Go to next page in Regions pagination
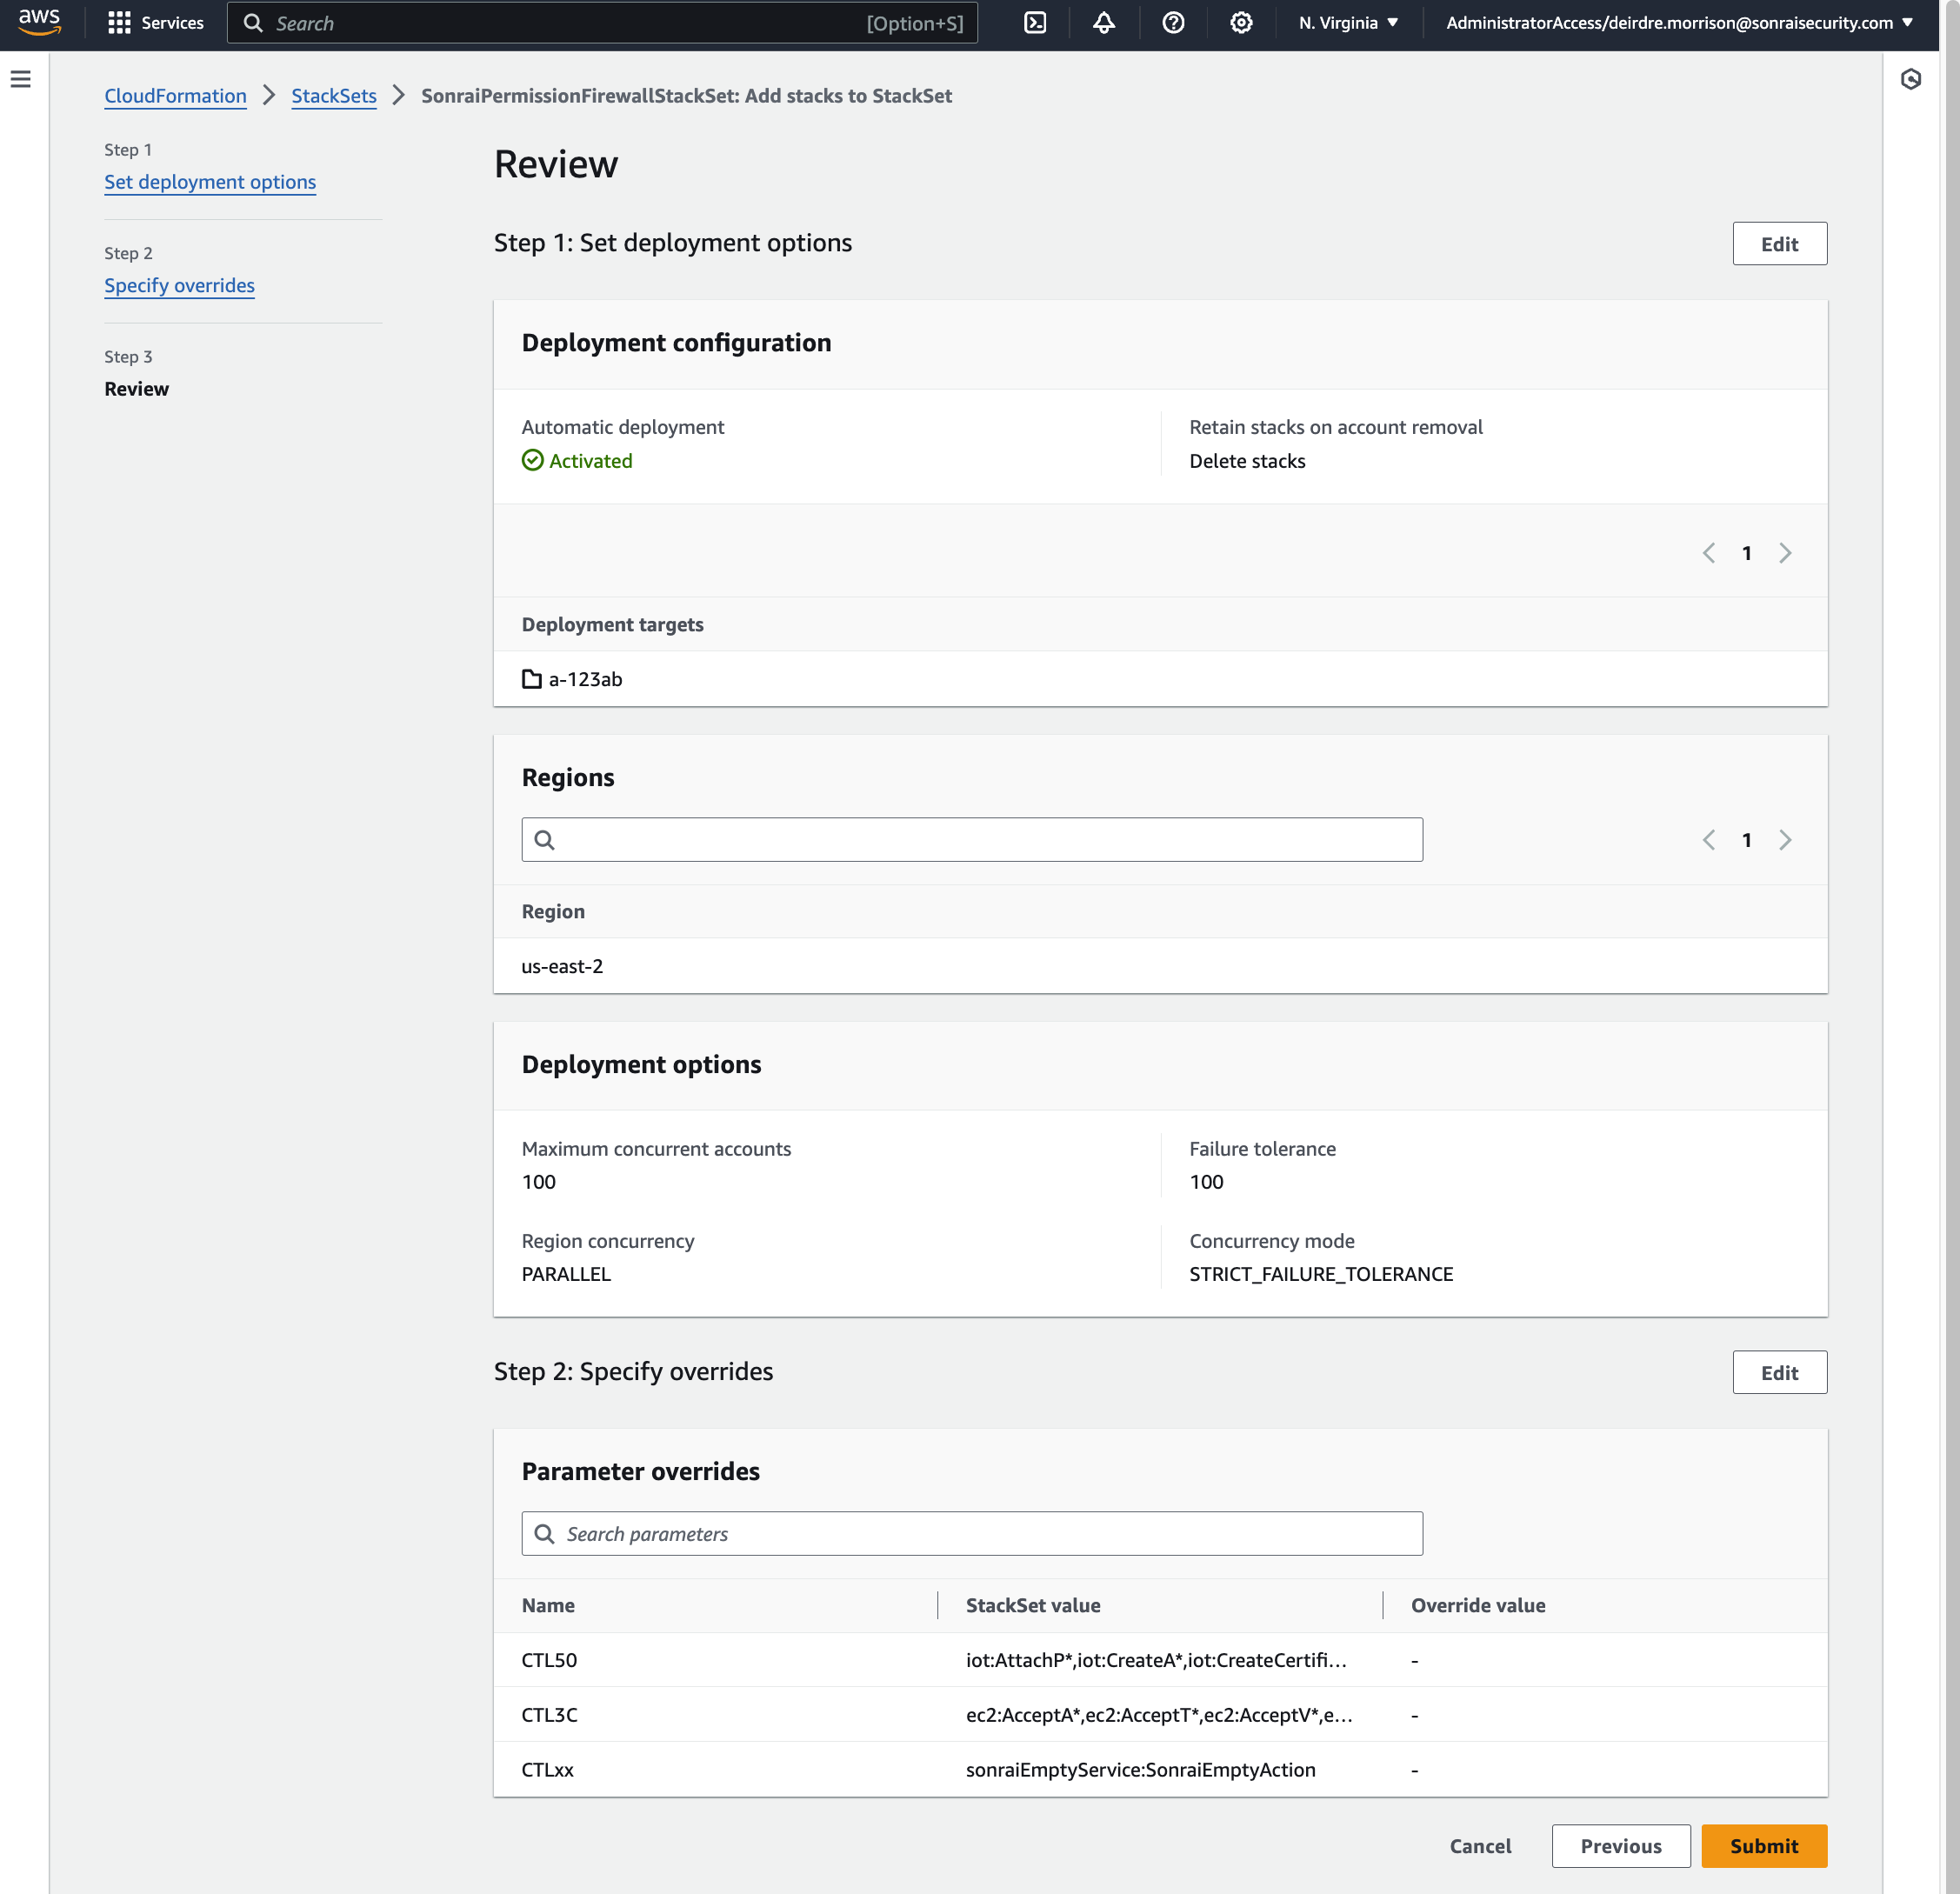The height and width of the screenshot is (1894, 1960). click(x=1785, y=840)
